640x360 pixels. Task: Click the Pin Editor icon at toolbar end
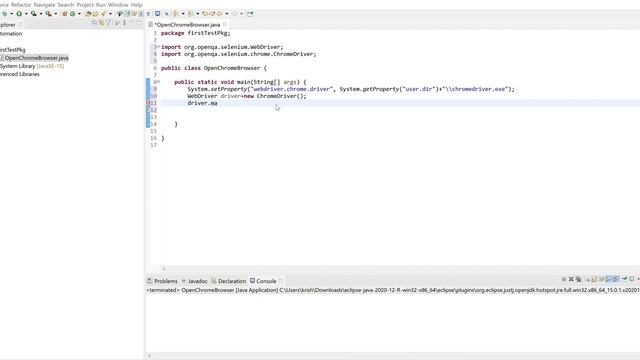250,14
